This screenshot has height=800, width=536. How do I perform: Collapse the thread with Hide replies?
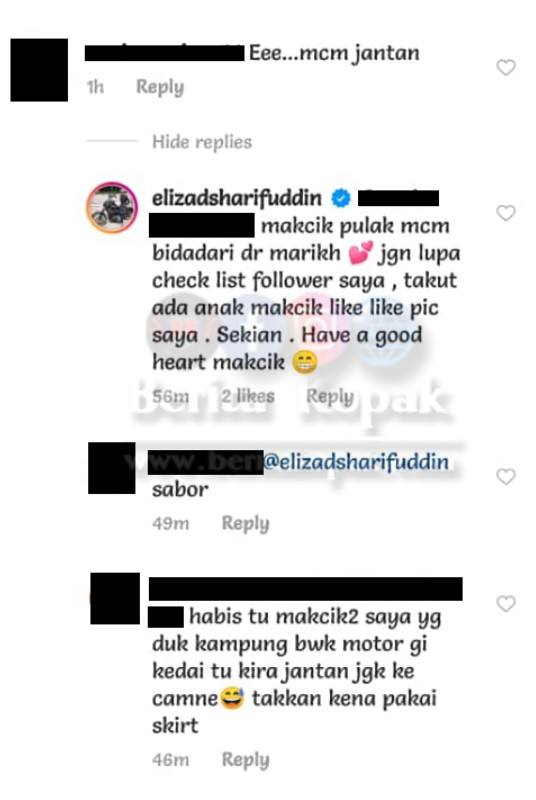(202, 141)
